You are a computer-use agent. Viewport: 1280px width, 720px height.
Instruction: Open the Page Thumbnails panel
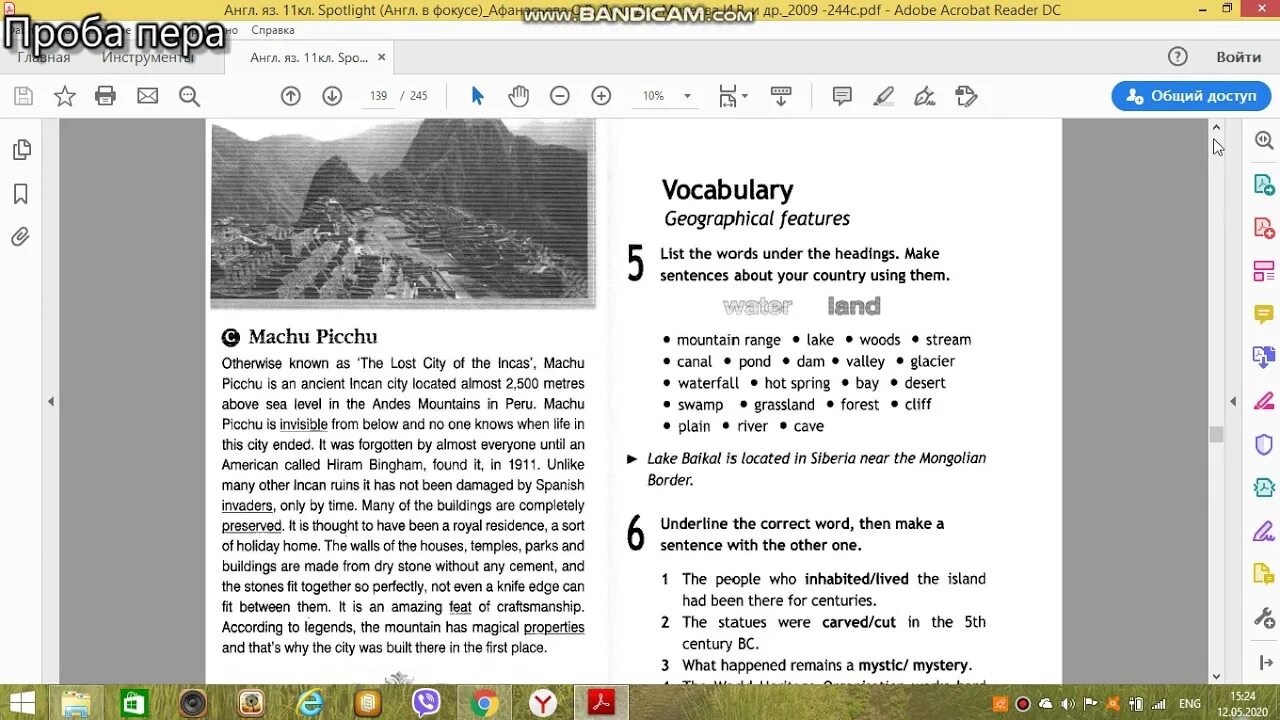(x=21, y=150)
